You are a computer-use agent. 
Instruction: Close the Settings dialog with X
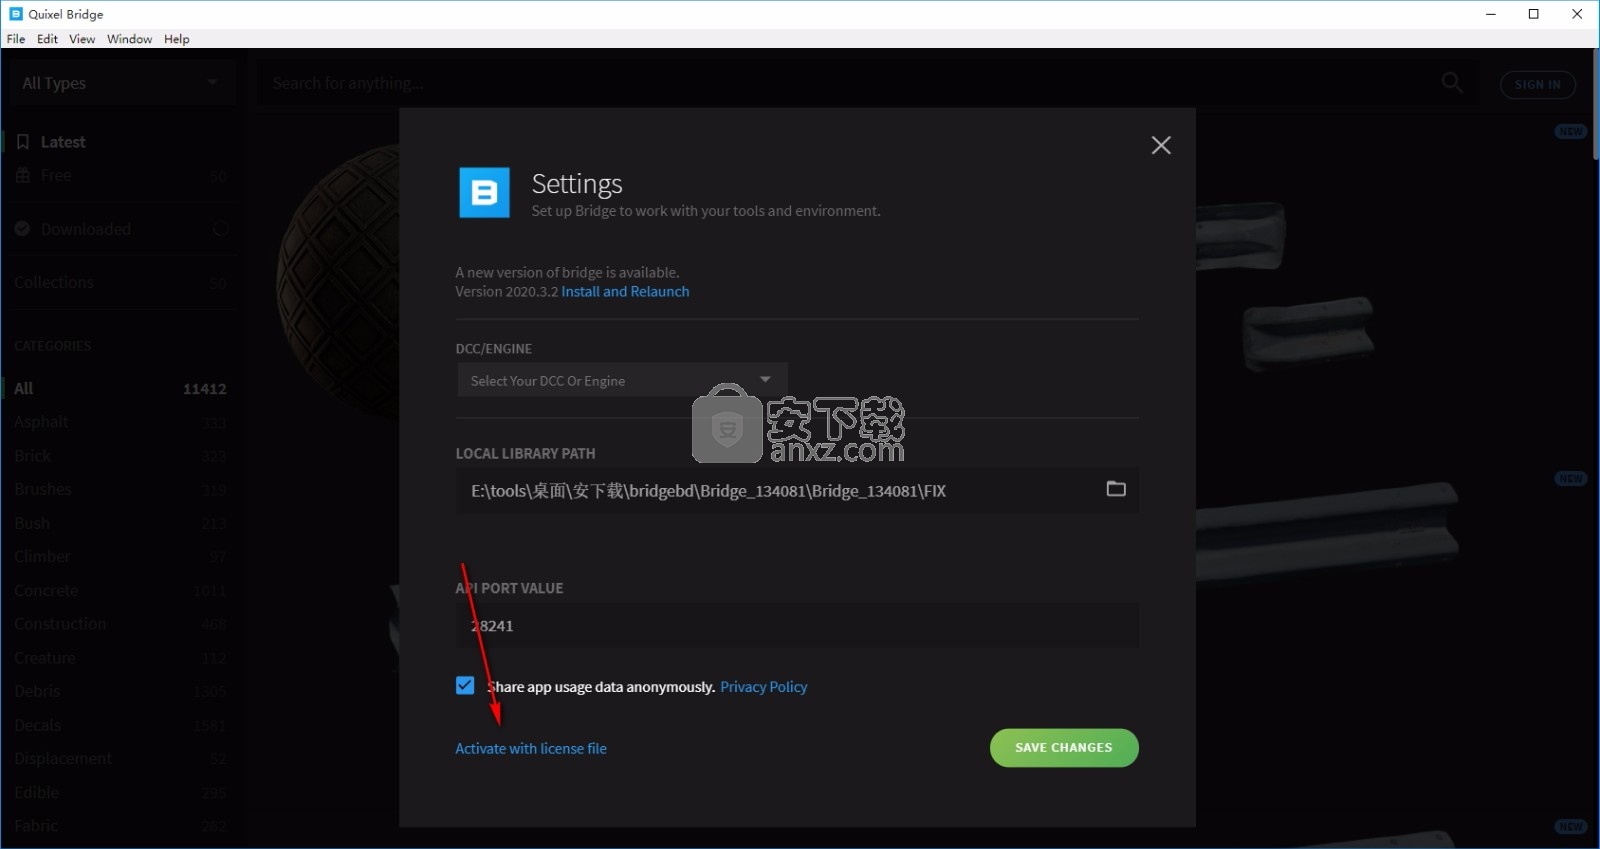tap(1161, 145)
